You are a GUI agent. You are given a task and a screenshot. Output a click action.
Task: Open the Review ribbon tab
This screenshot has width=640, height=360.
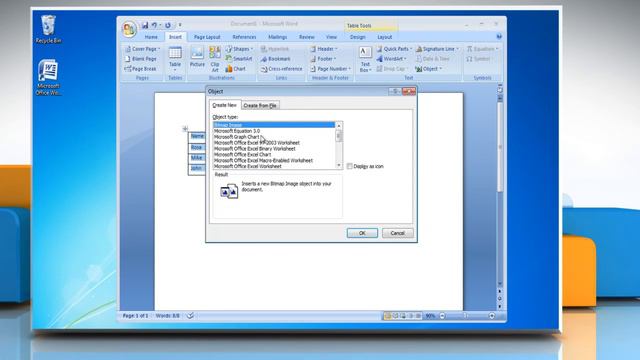[307, 37]
